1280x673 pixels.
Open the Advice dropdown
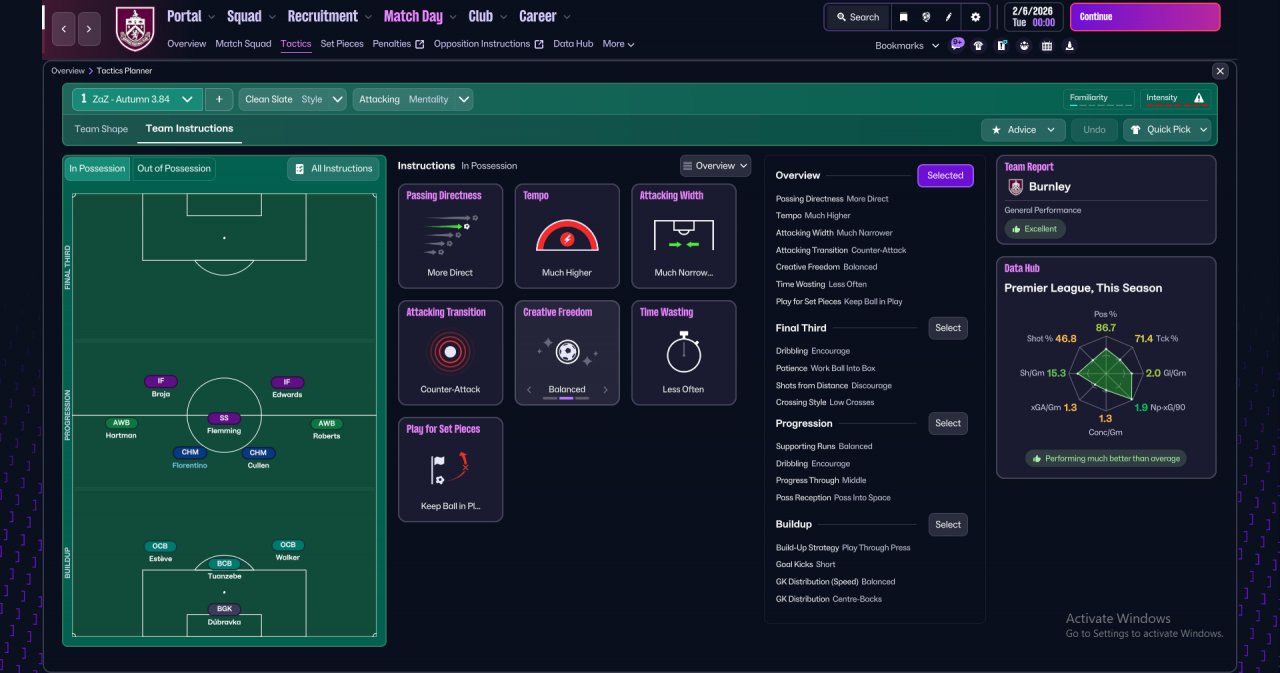click(x=1023, y=130)
